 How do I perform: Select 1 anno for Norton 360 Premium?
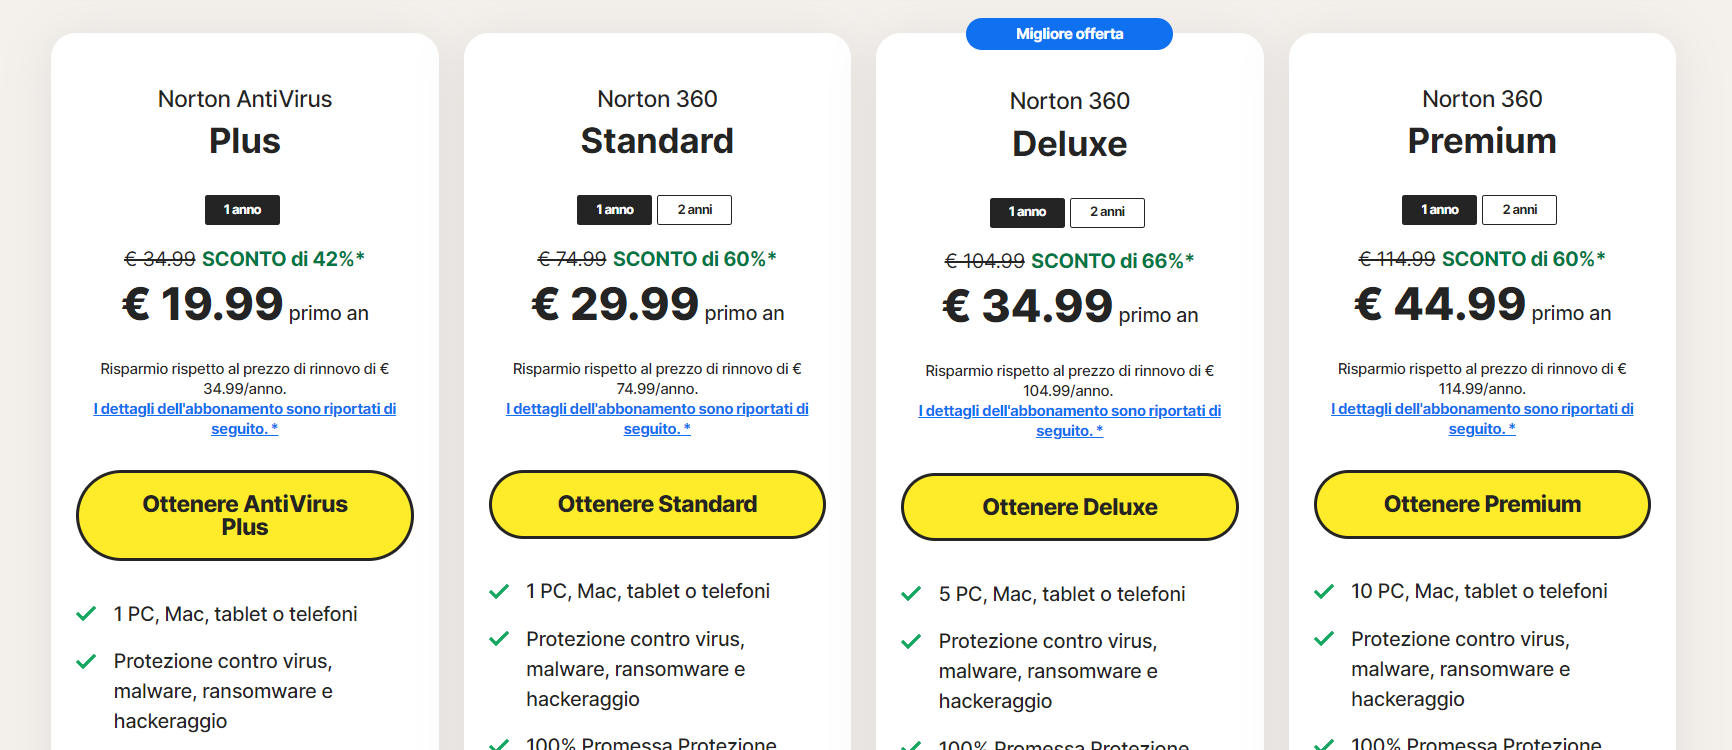(1439, 210)
